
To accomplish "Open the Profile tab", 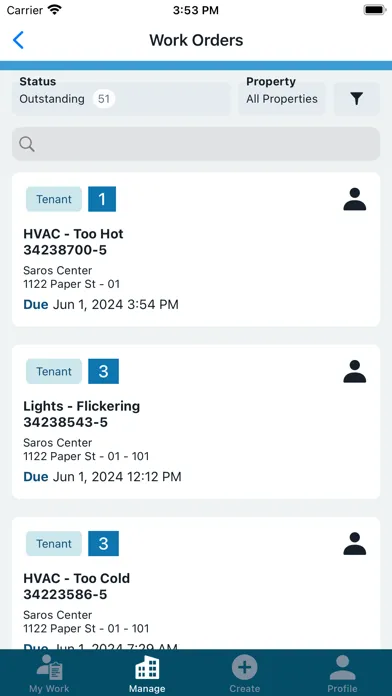I will coord(342,673).
